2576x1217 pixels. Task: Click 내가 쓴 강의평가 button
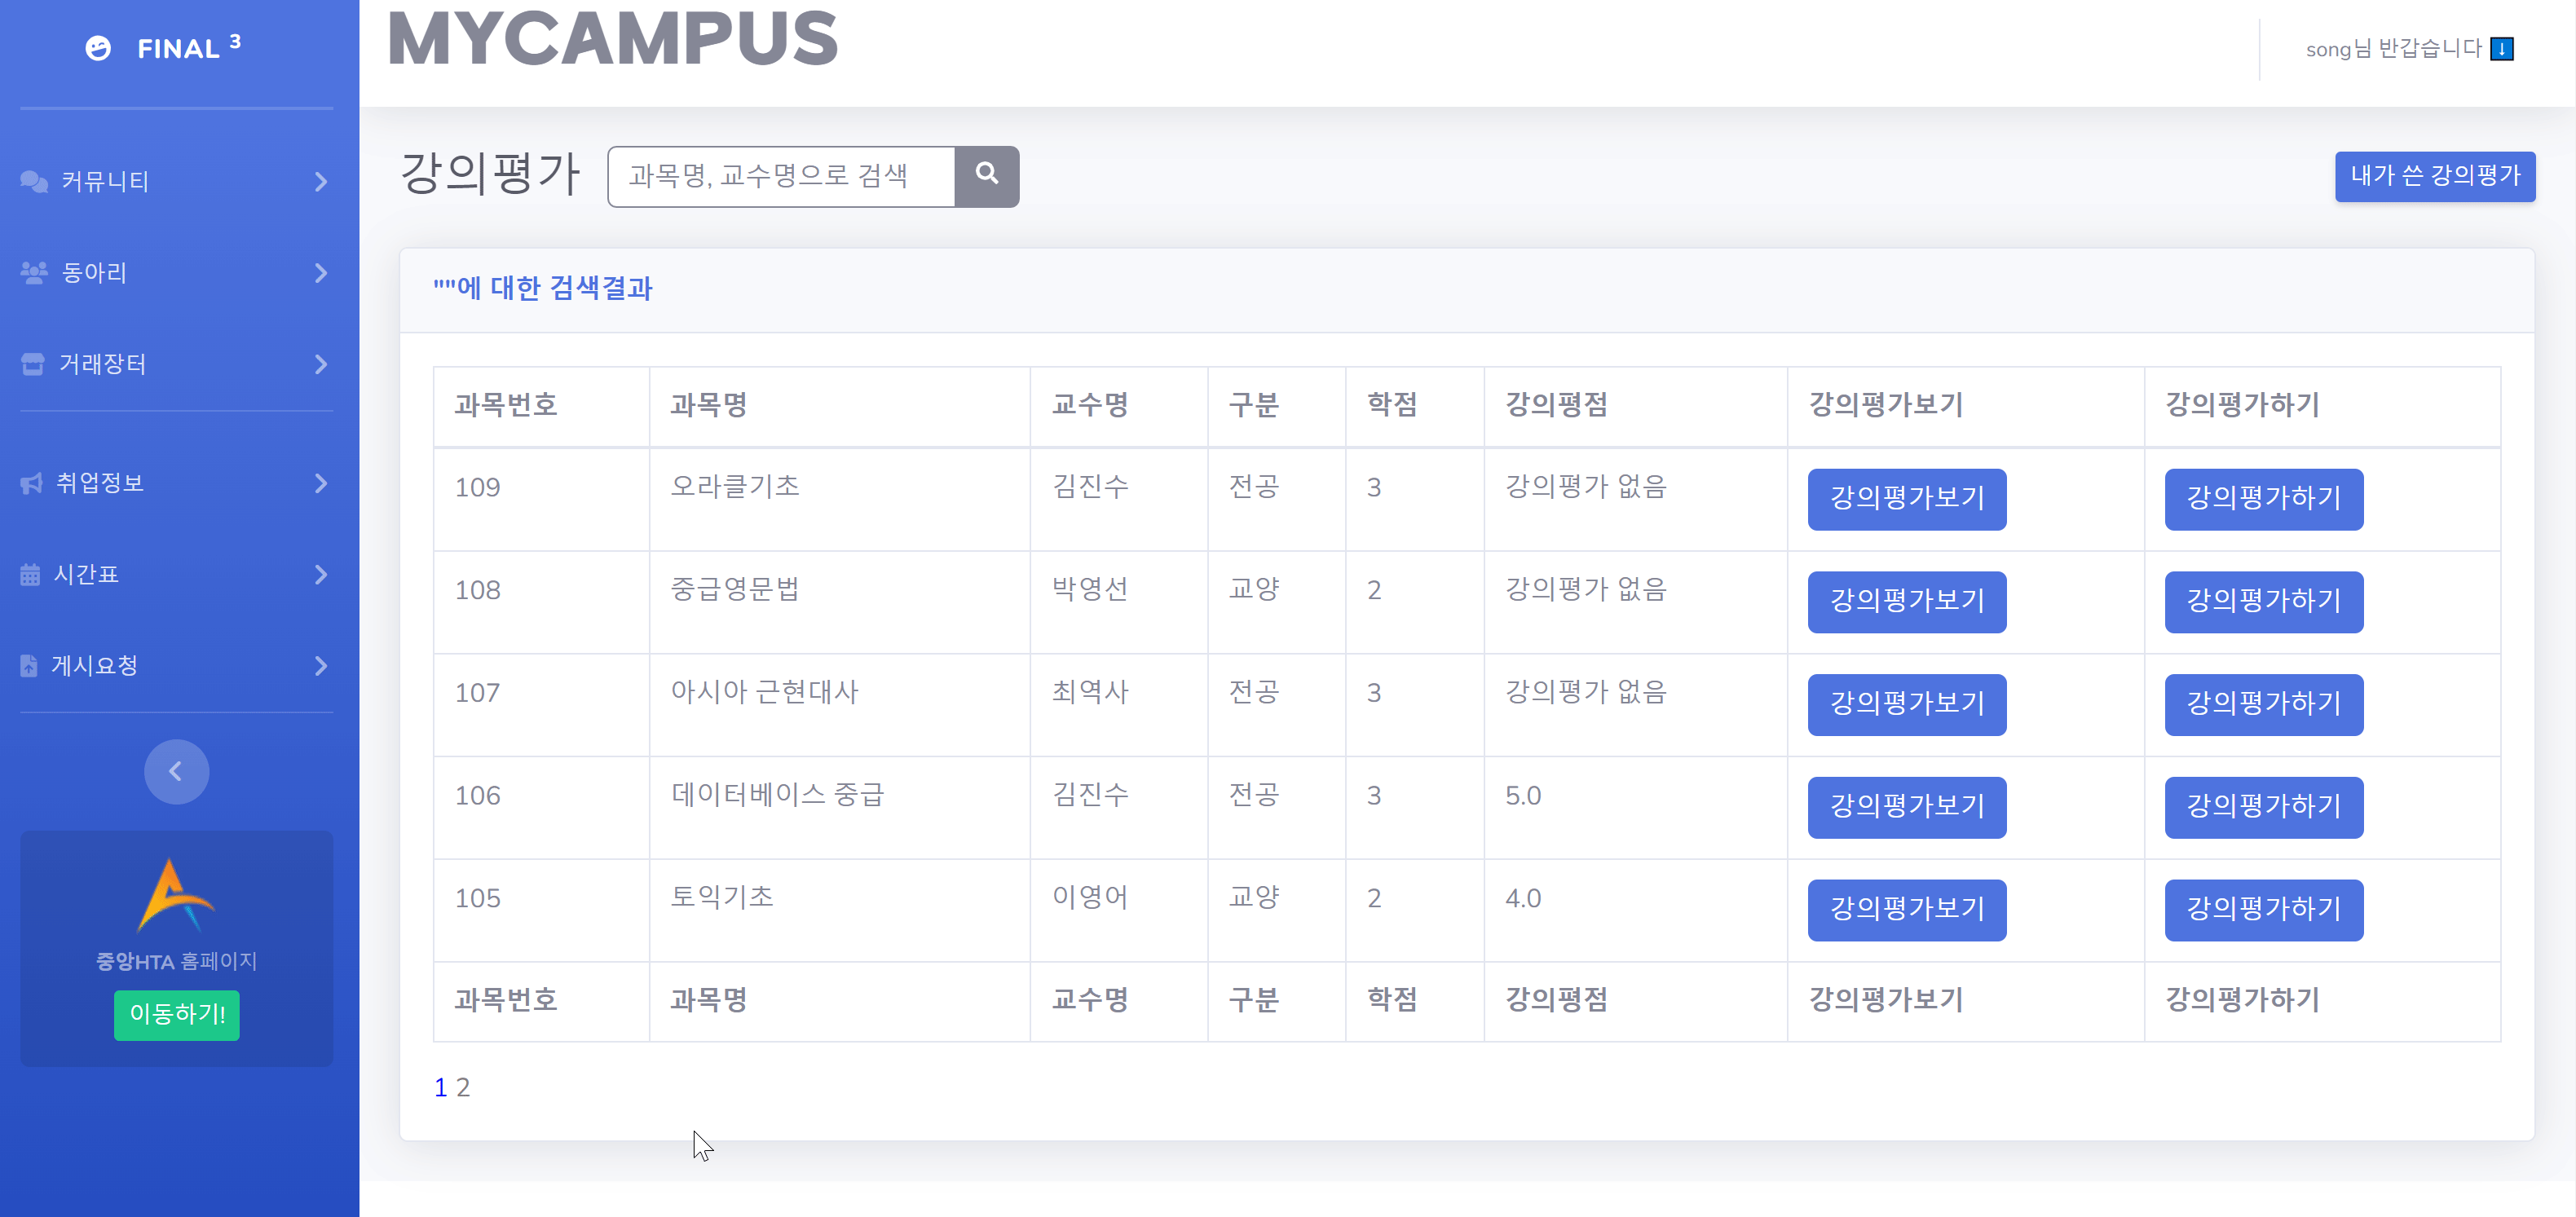point(2434,176)
